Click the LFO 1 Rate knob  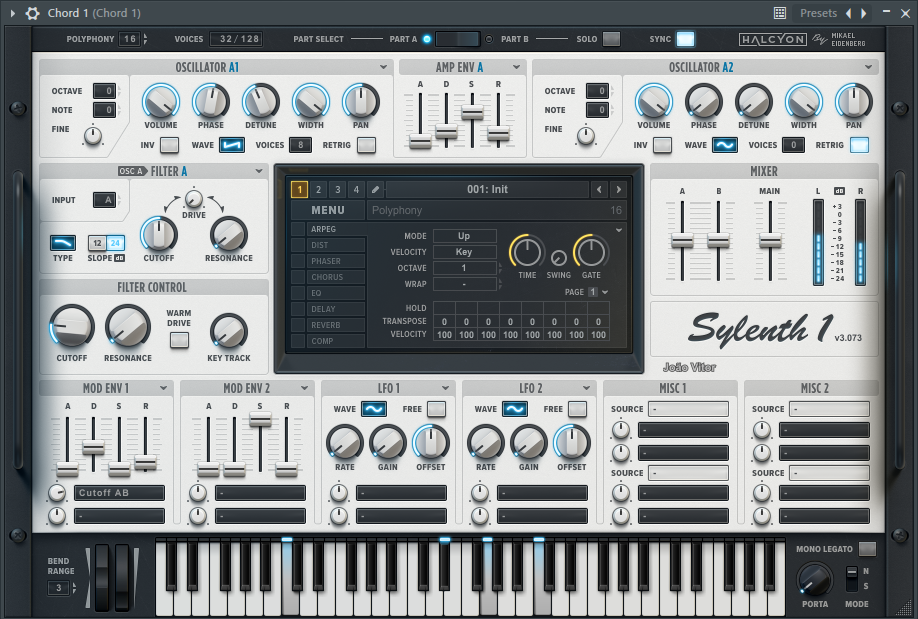[344, 442]
